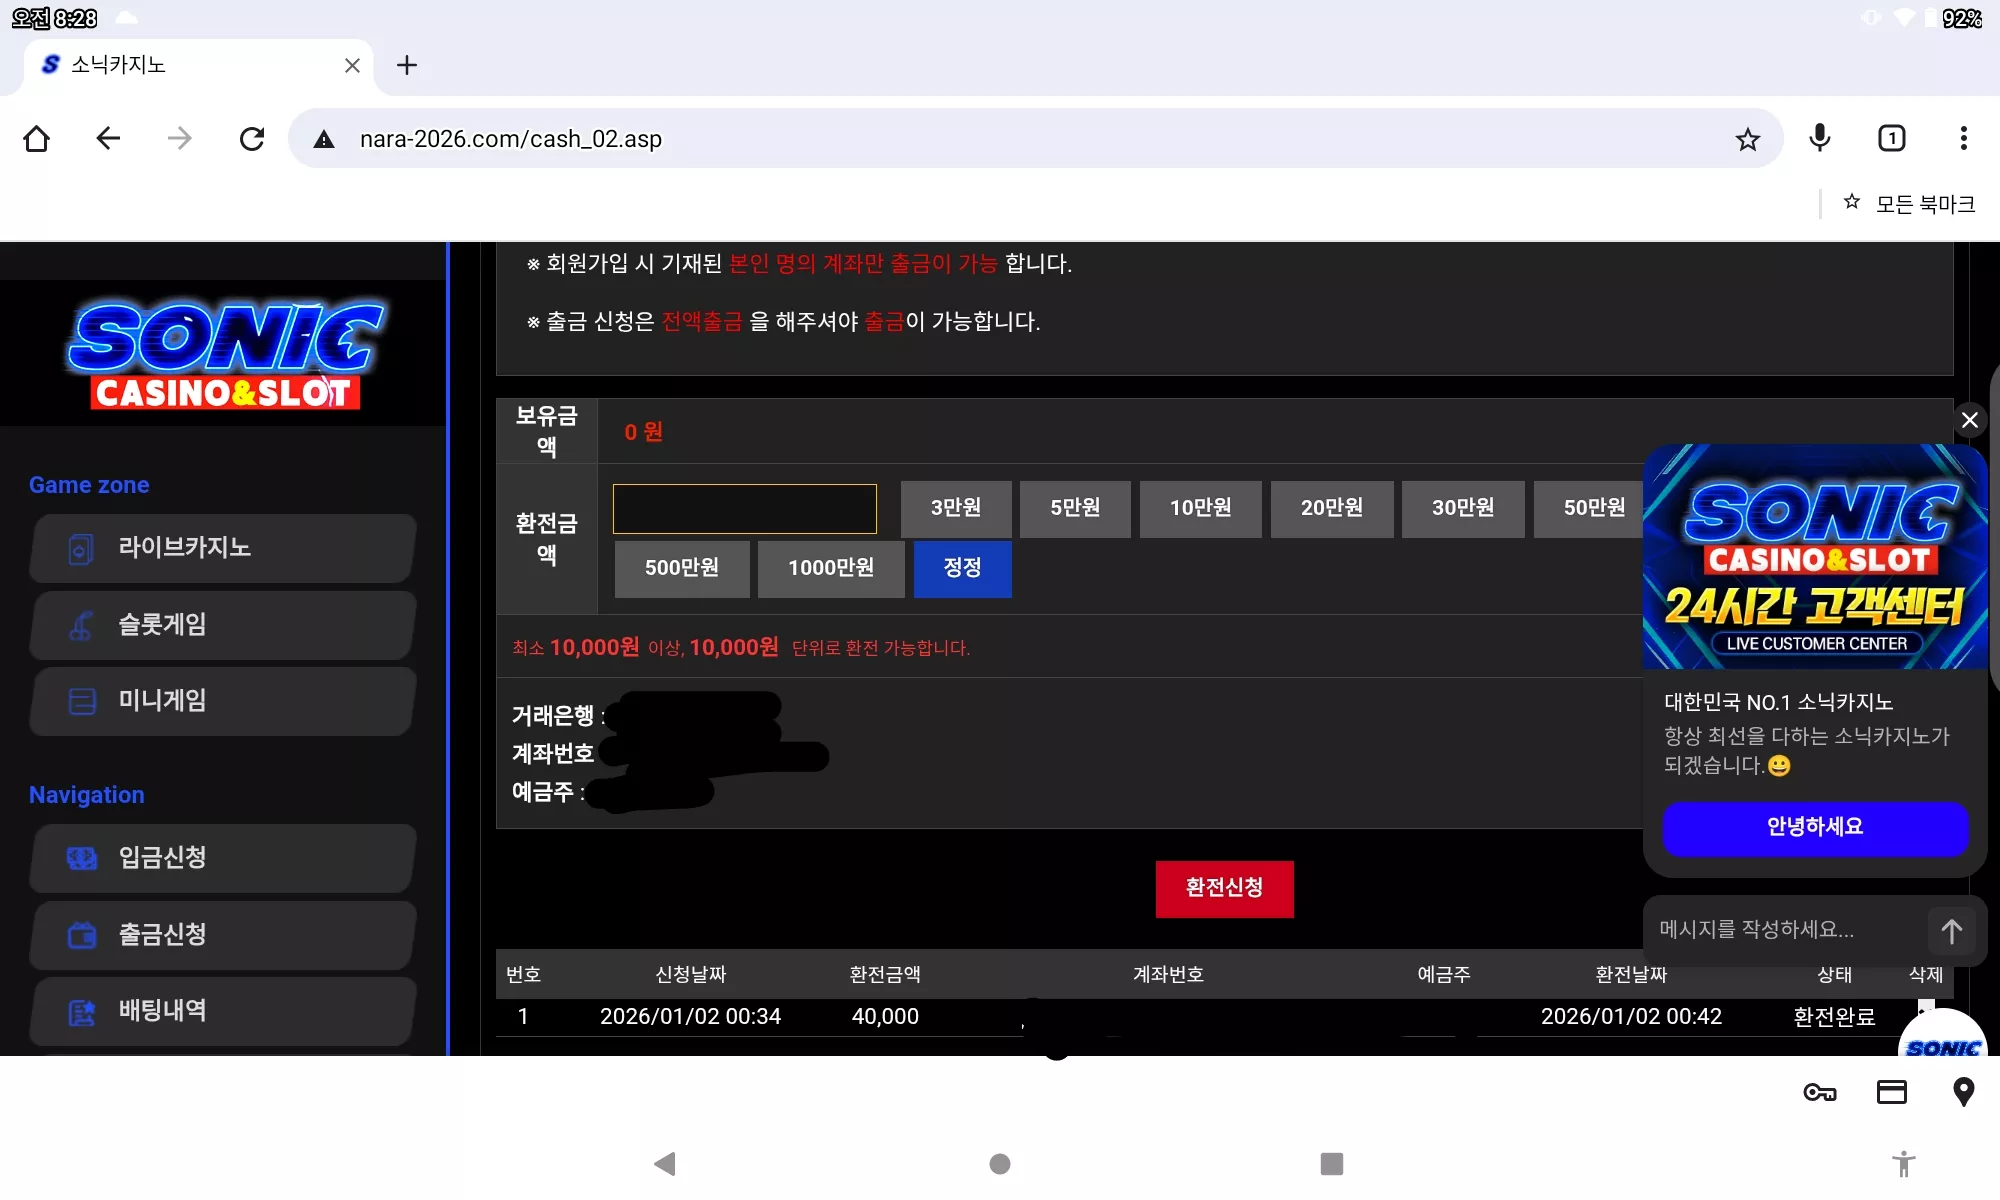The image size is (2000, 1200).
Task: Tap the Android home circle button
Action: (1000, 1164)
